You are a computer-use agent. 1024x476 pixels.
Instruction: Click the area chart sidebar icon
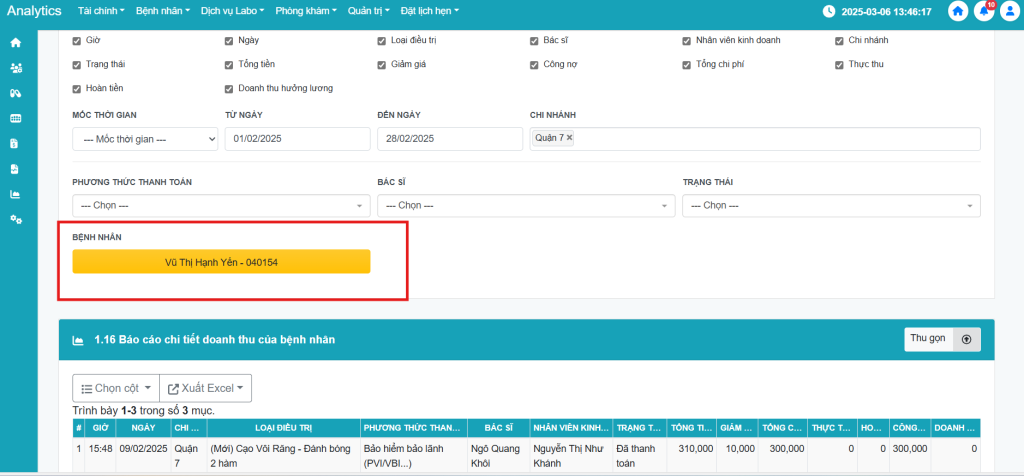coord(15,194)
